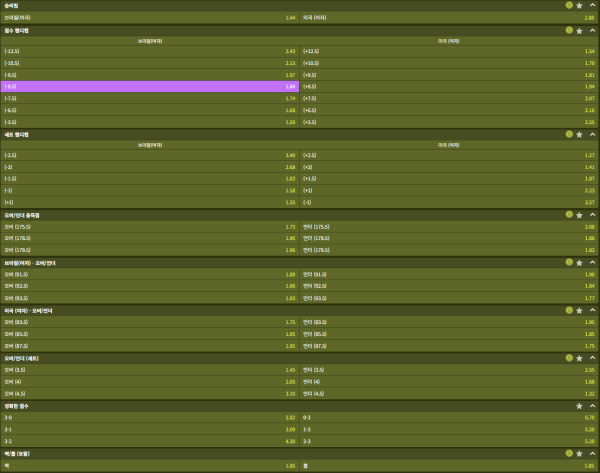This screenshot has height=473, width=600.
Task: Show info for 점수 핸디캡 section
Action: [569, 31]
